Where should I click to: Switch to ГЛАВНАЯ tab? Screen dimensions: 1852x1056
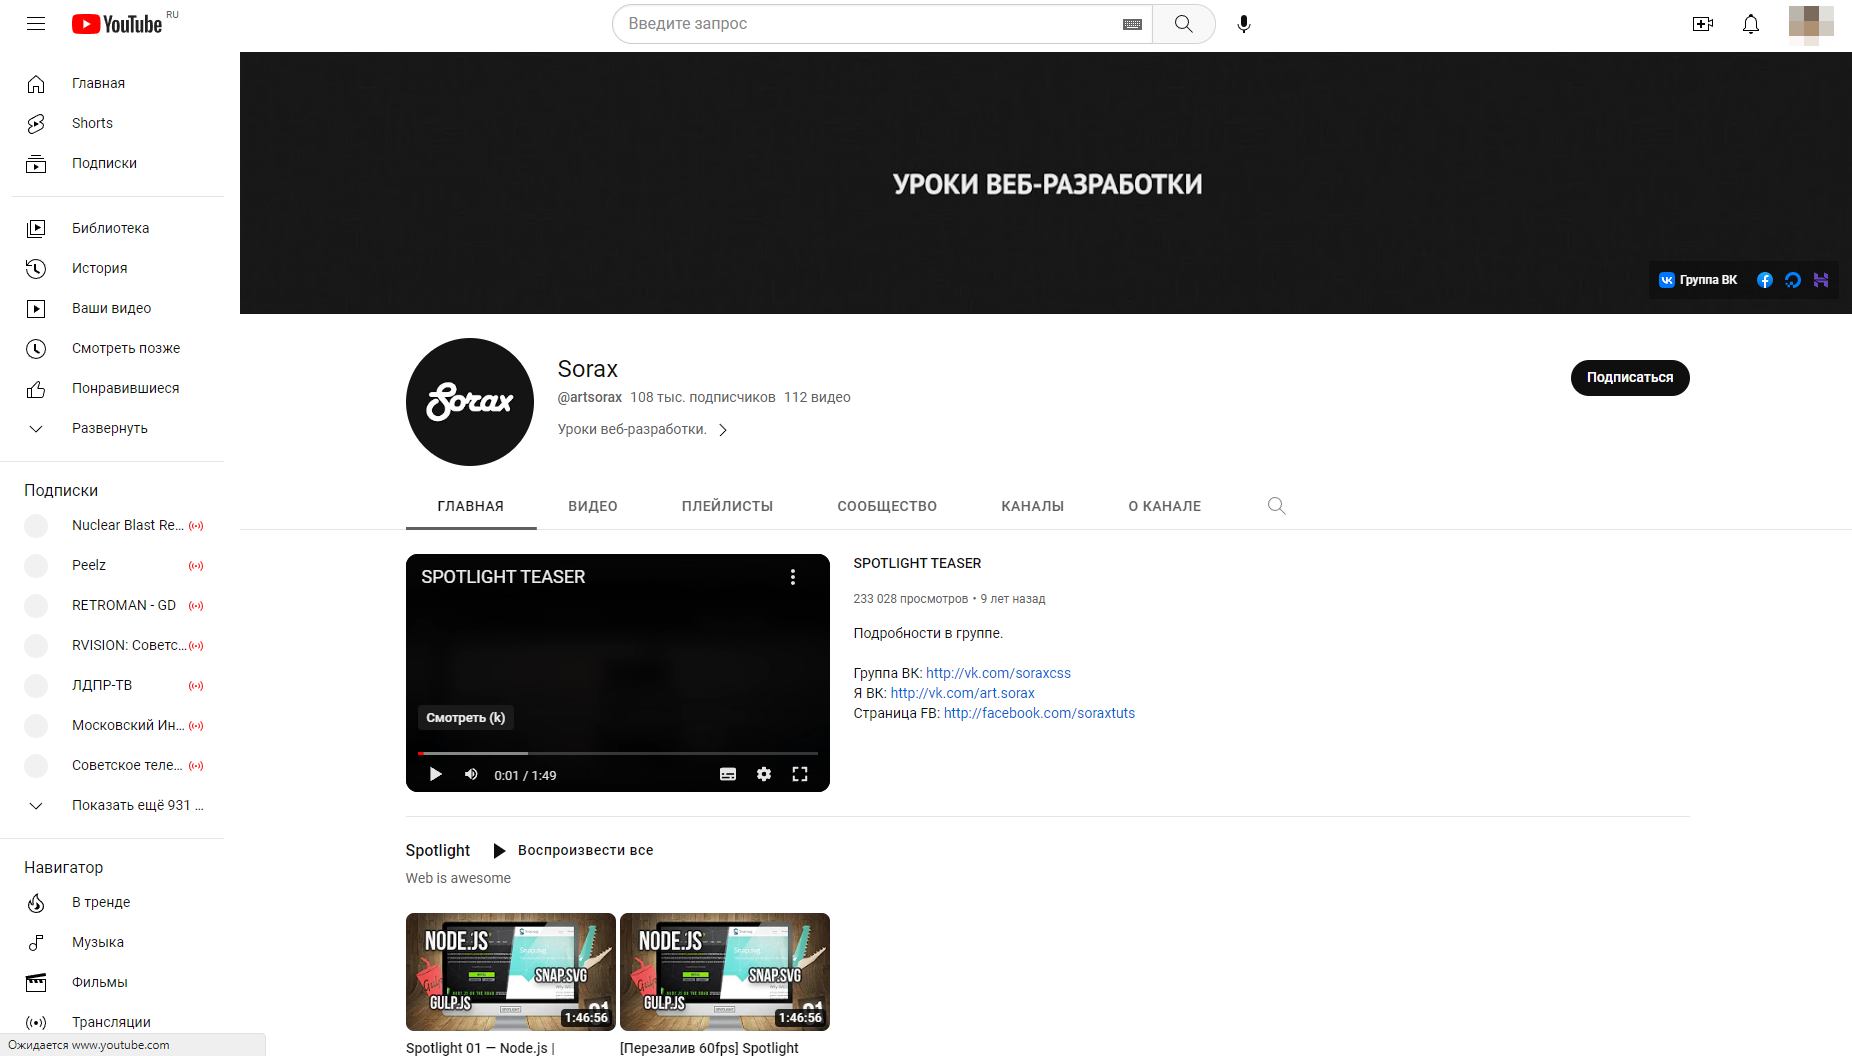tap(471, 506)
